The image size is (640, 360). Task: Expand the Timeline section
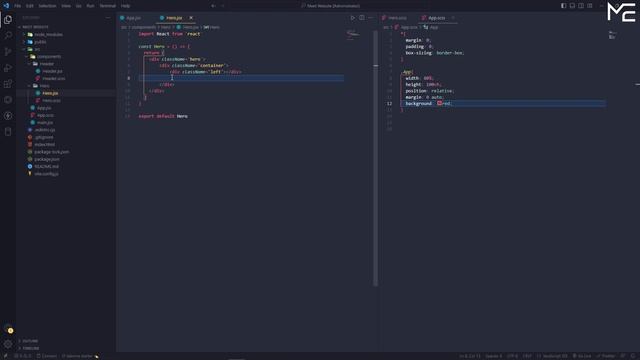[31, 348]
